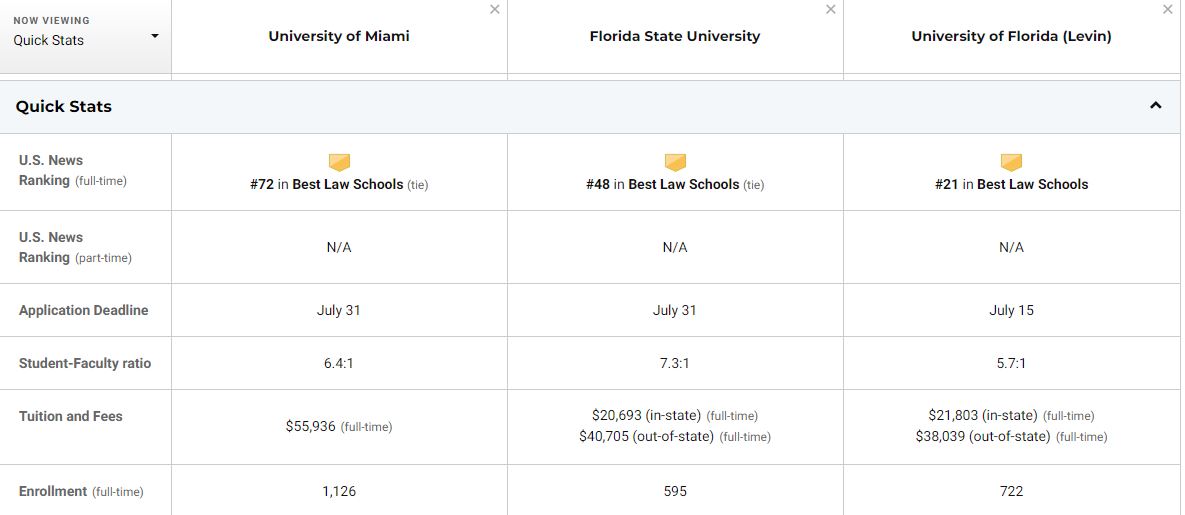Click University of Miami ranking badge icon
This screenshot has height=515, width=1185.
pyautogui.click(x=339, y=162)
